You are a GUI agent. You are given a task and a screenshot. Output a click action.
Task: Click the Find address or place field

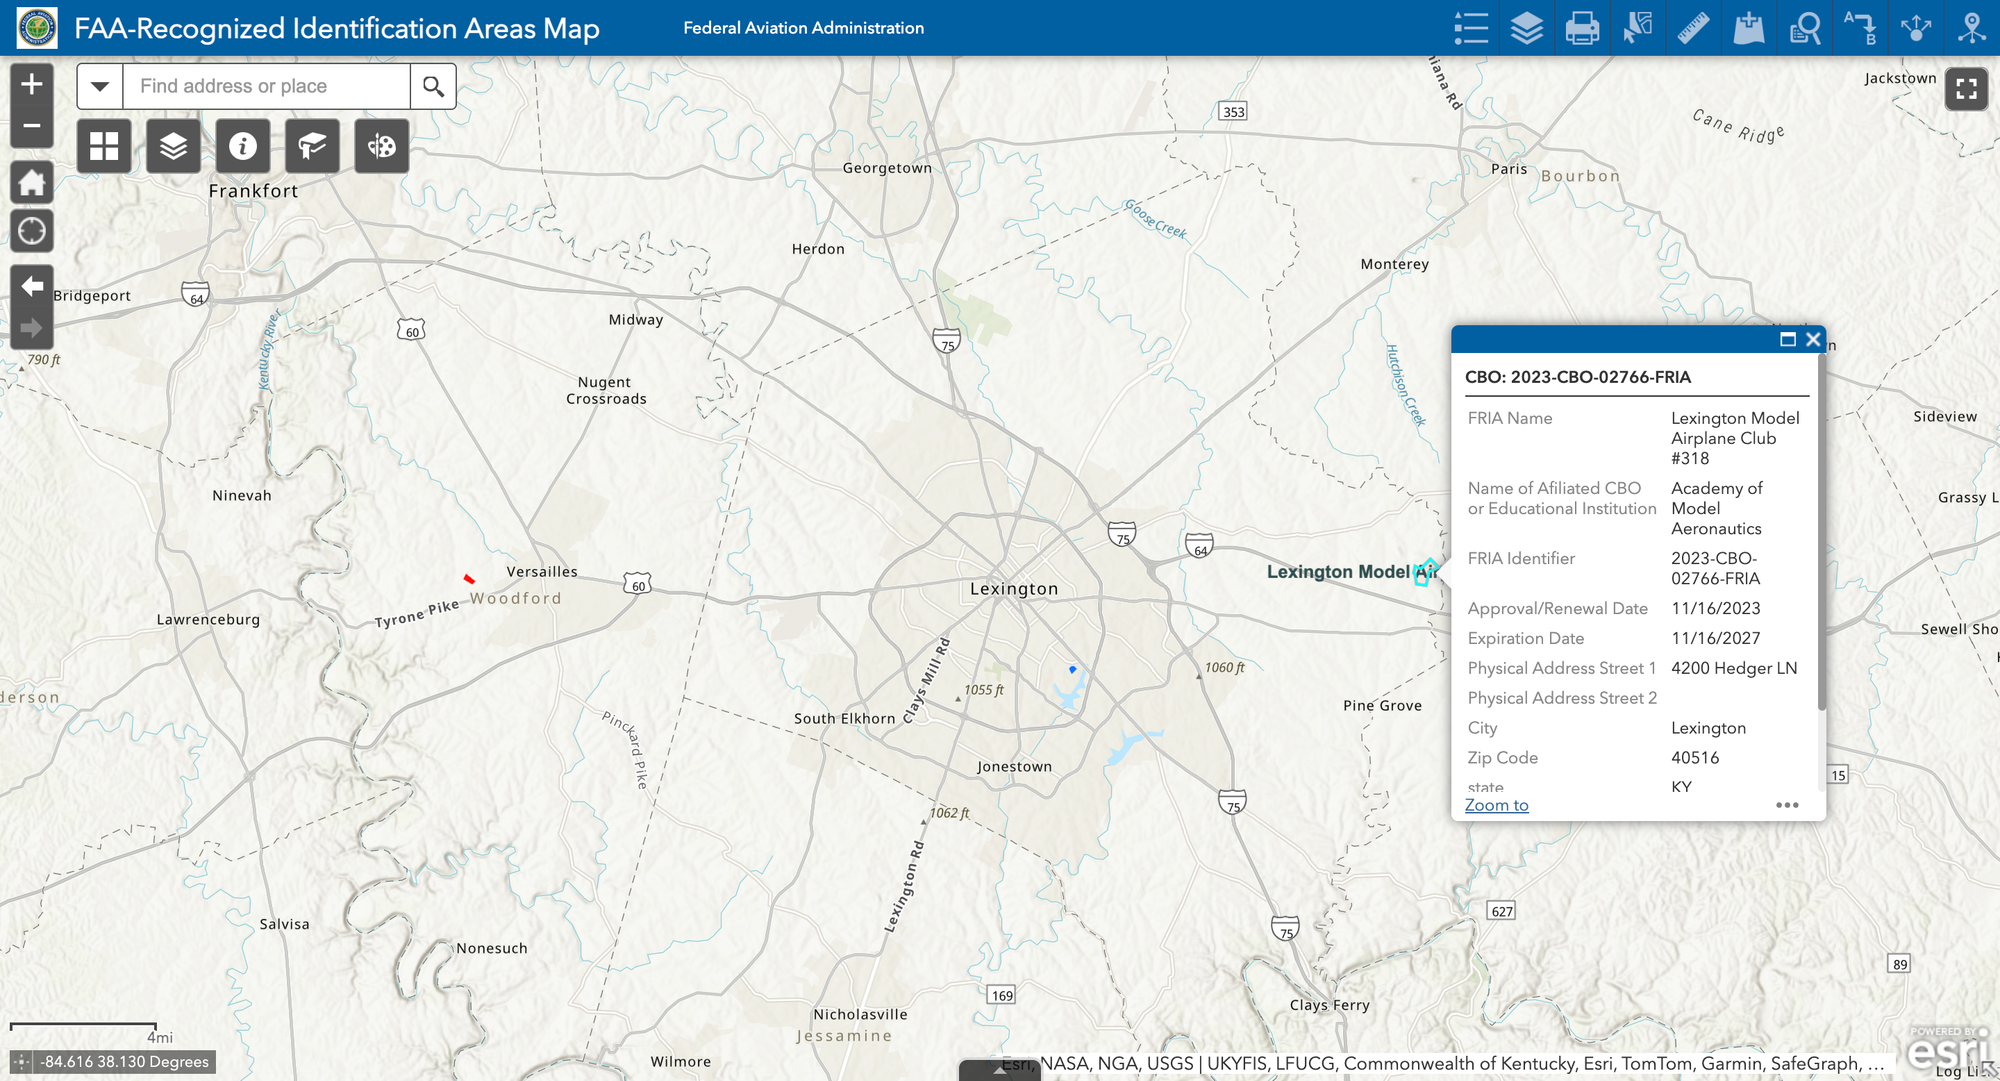tap(266, 87)
